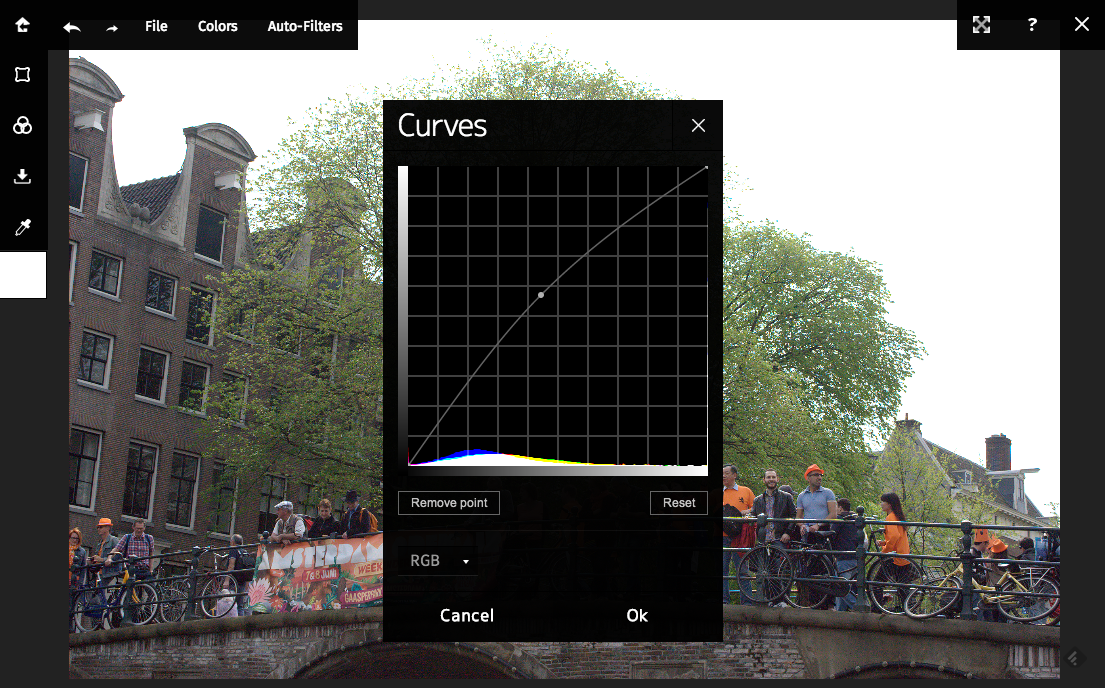Close the editor with the top-right X
This screenshot has width=1105, height=688.
(x=1082, y=24)
